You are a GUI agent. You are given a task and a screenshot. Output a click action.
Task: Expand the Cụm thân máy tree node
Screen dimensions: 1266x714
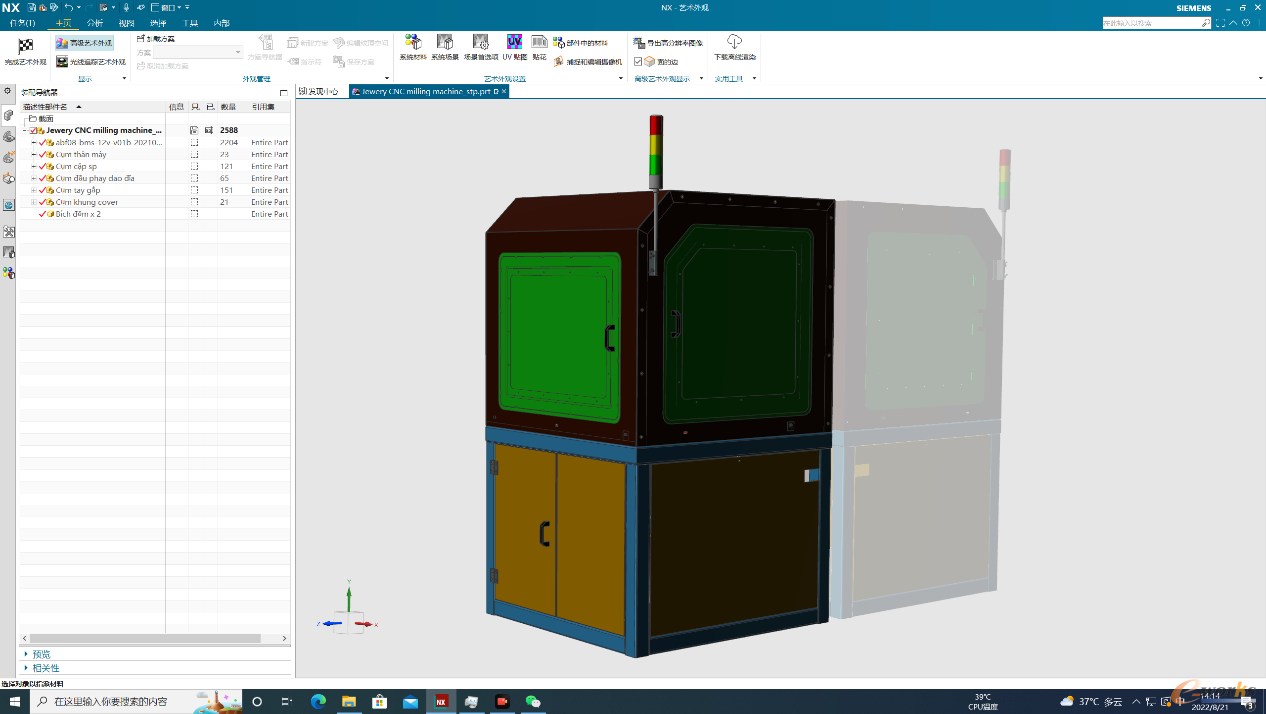[x=34, y=154]
